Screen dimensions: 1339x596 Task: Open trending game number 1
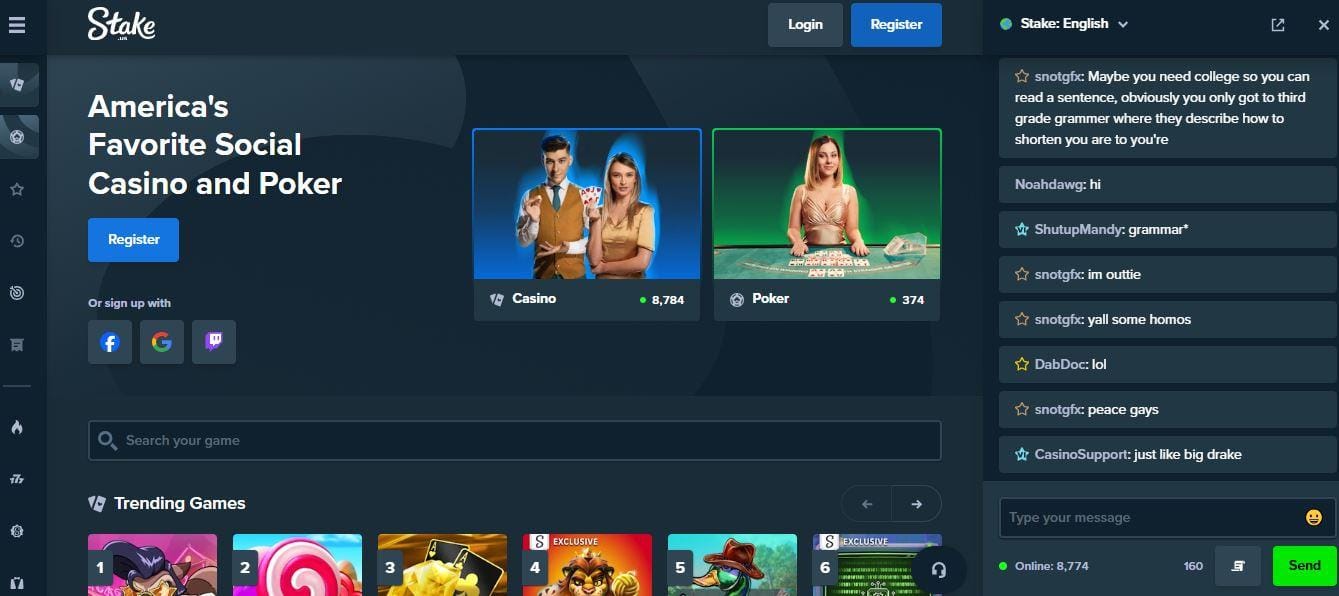pos(152,565)
